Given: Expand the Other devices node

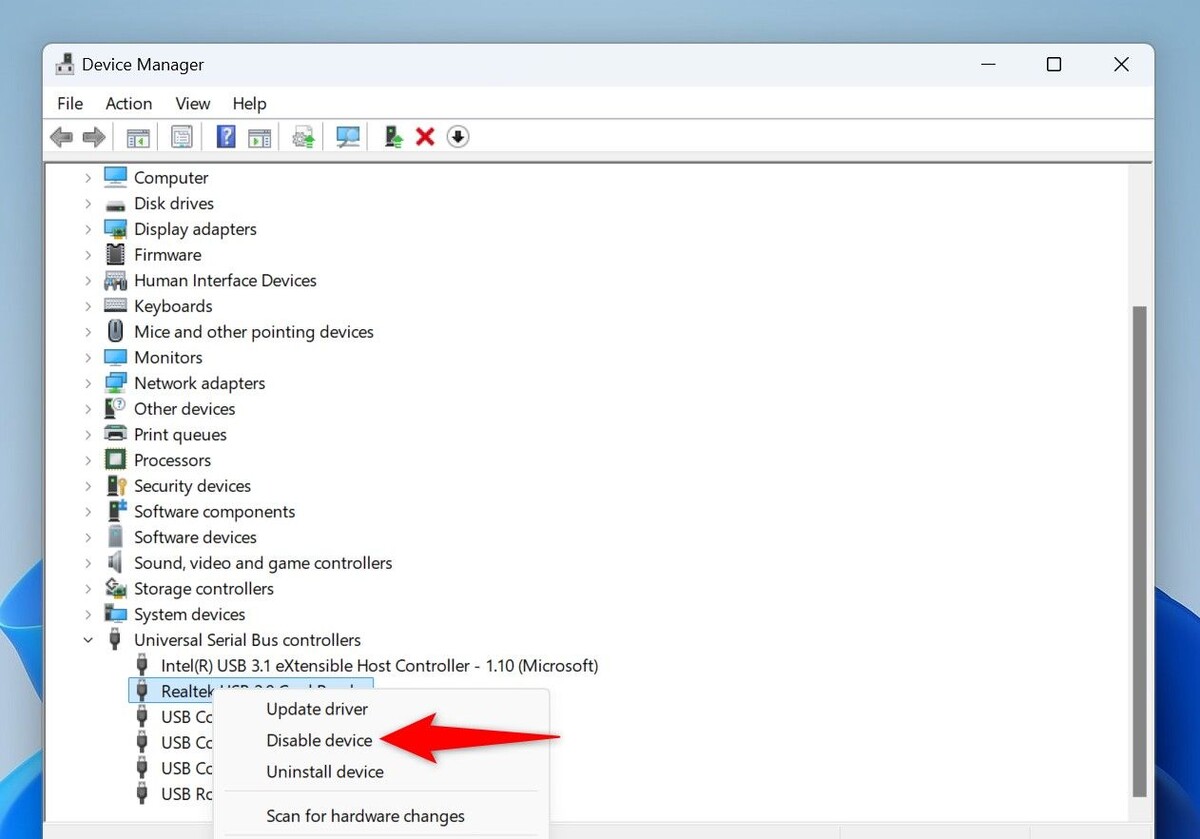Looking at the screenshot, I should [x=88, y=409].
